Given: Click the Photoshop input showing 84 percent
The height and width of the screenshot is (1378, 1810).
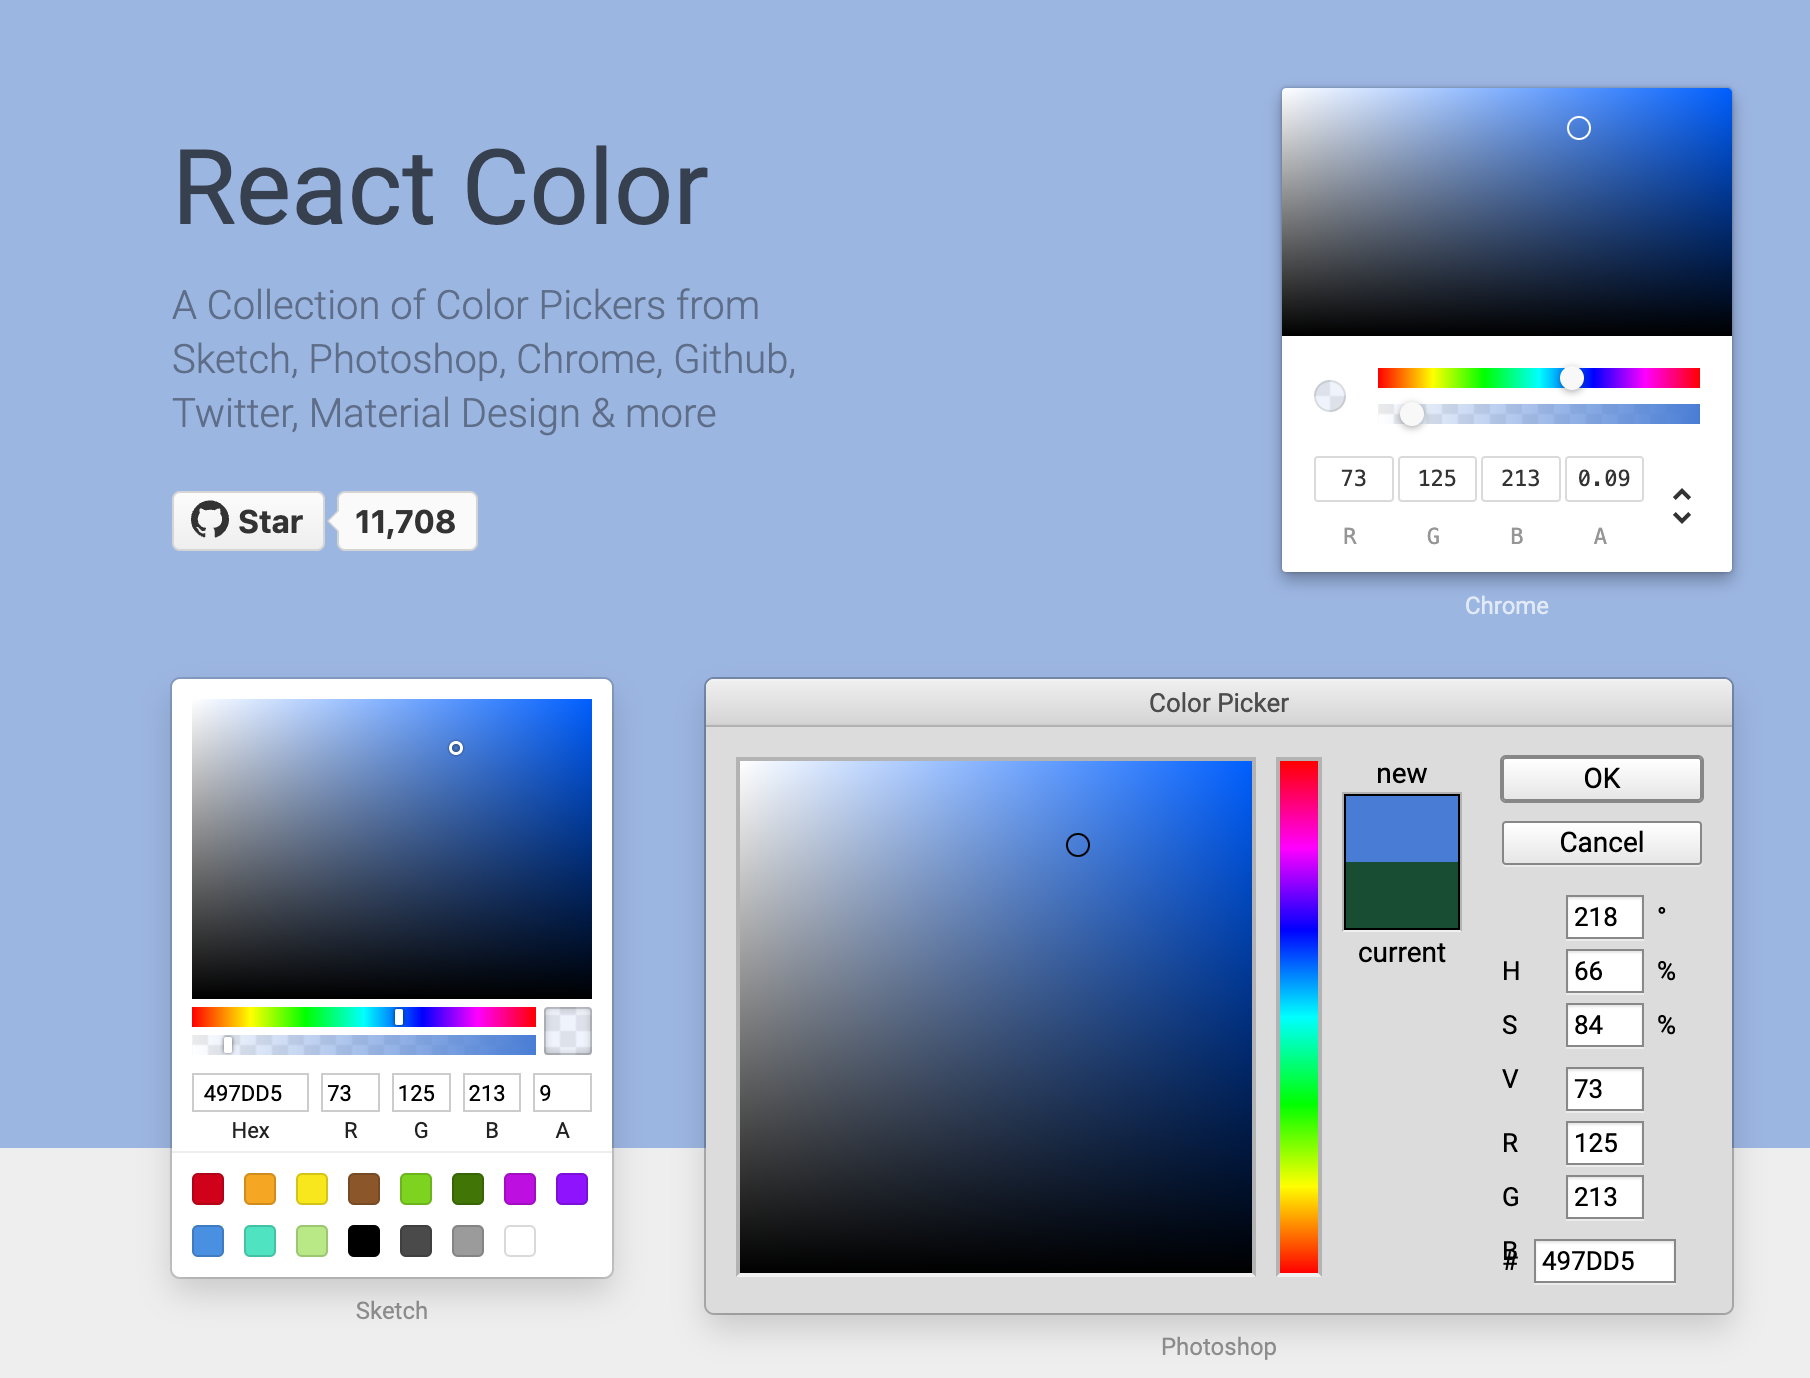Looking at the screenshot, I should [x=1604, y=1025].
